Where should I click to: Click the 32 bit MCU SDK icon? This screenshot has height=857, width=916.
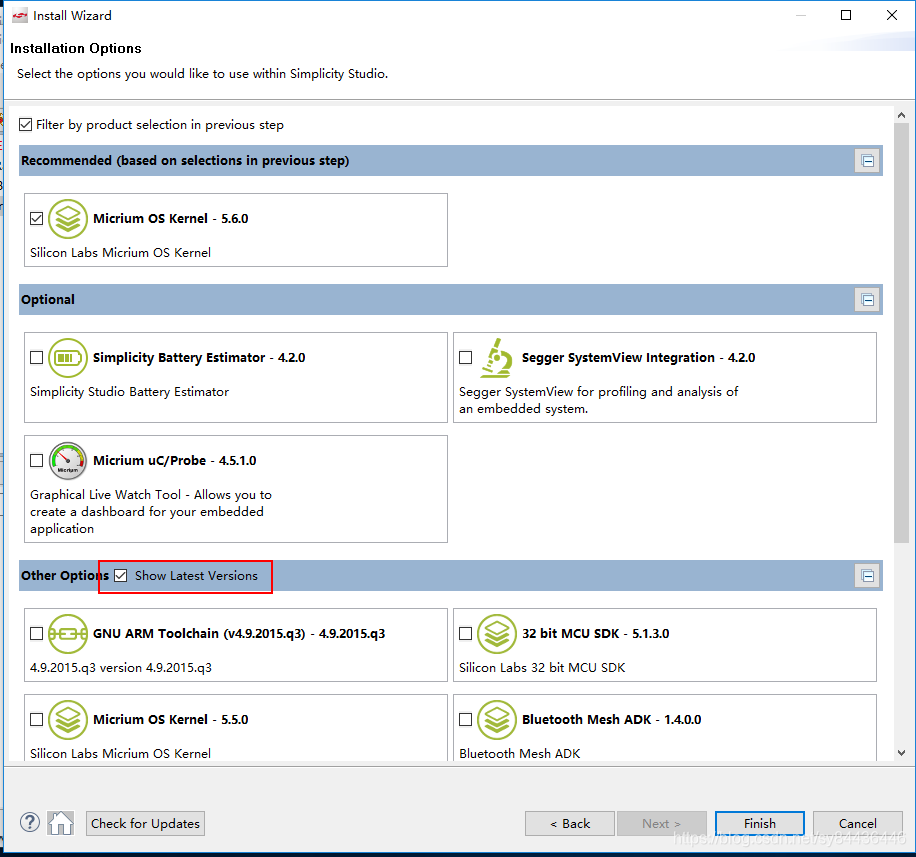tap(497, 634)
